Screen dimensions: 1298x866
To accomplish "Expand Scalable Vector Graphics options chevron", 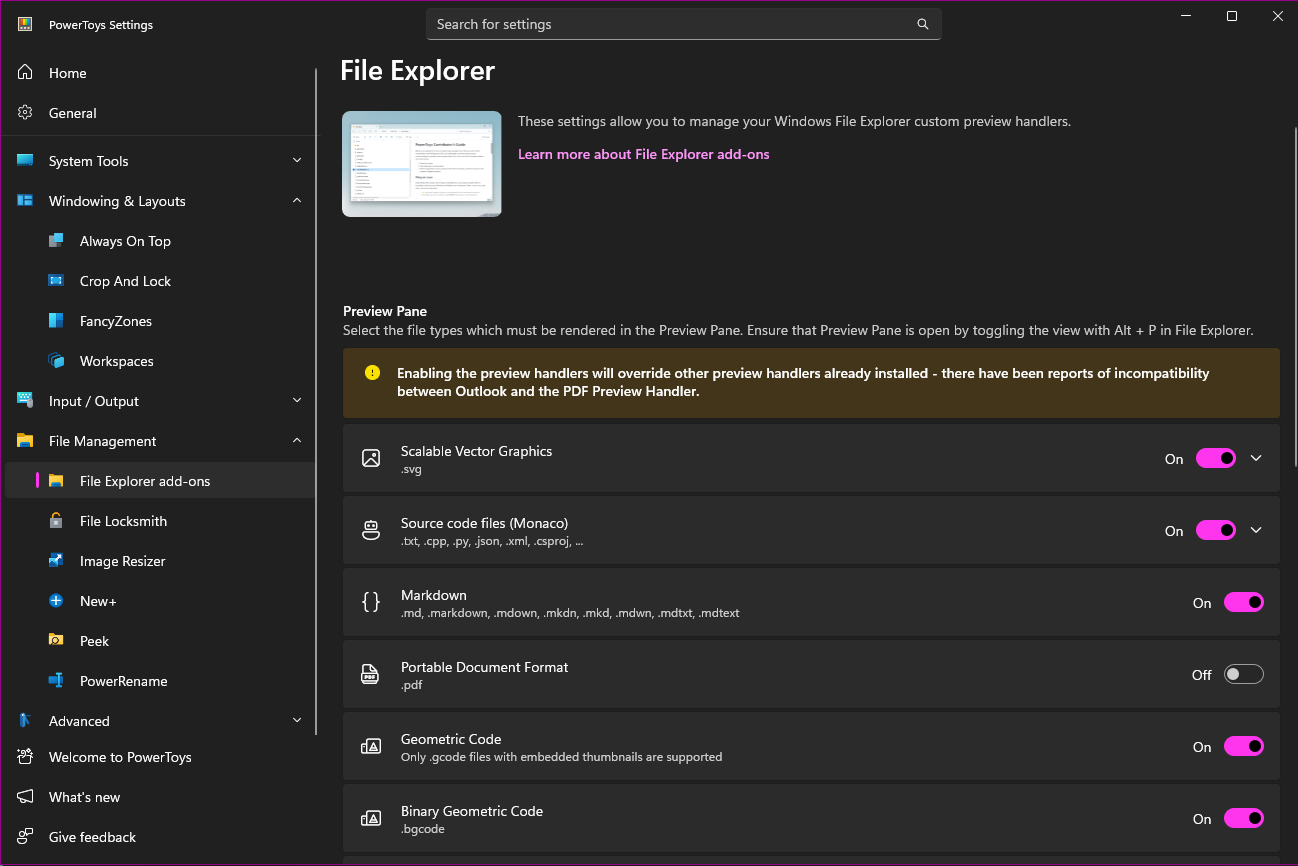I will [x=1257, y=458].
